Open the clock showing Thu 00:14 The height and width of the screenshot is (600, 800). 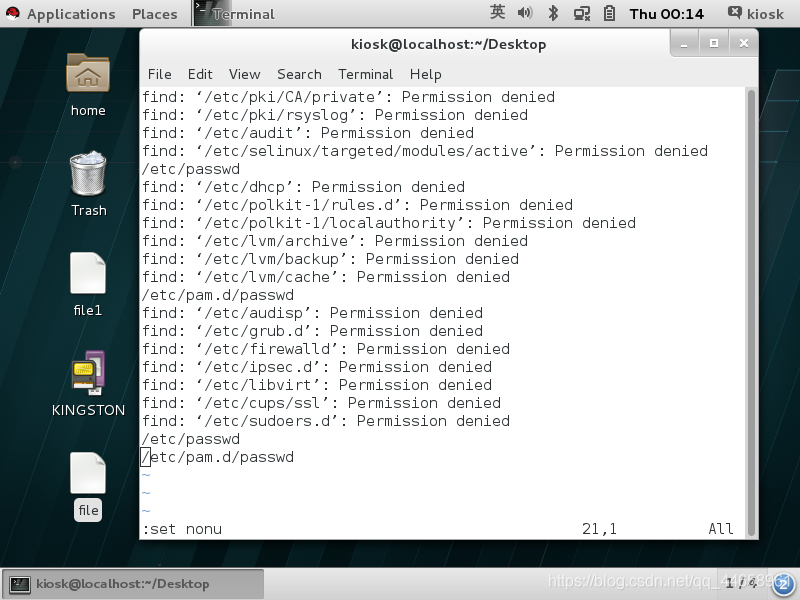coord(666,14)
